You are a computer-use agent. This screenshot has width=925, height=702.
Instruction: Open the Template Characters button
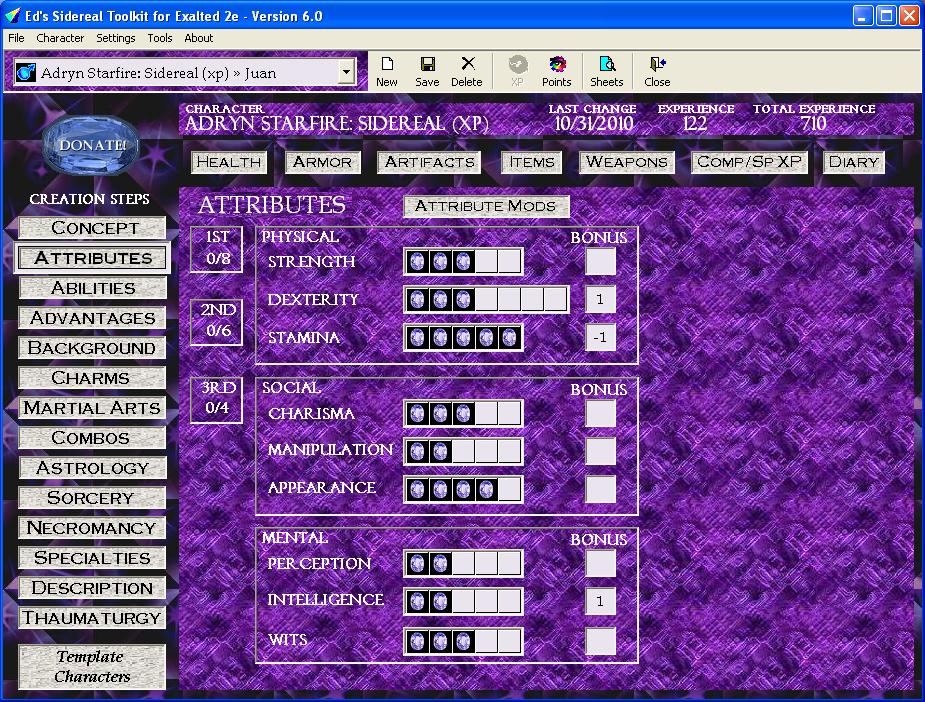coord(92,667)
